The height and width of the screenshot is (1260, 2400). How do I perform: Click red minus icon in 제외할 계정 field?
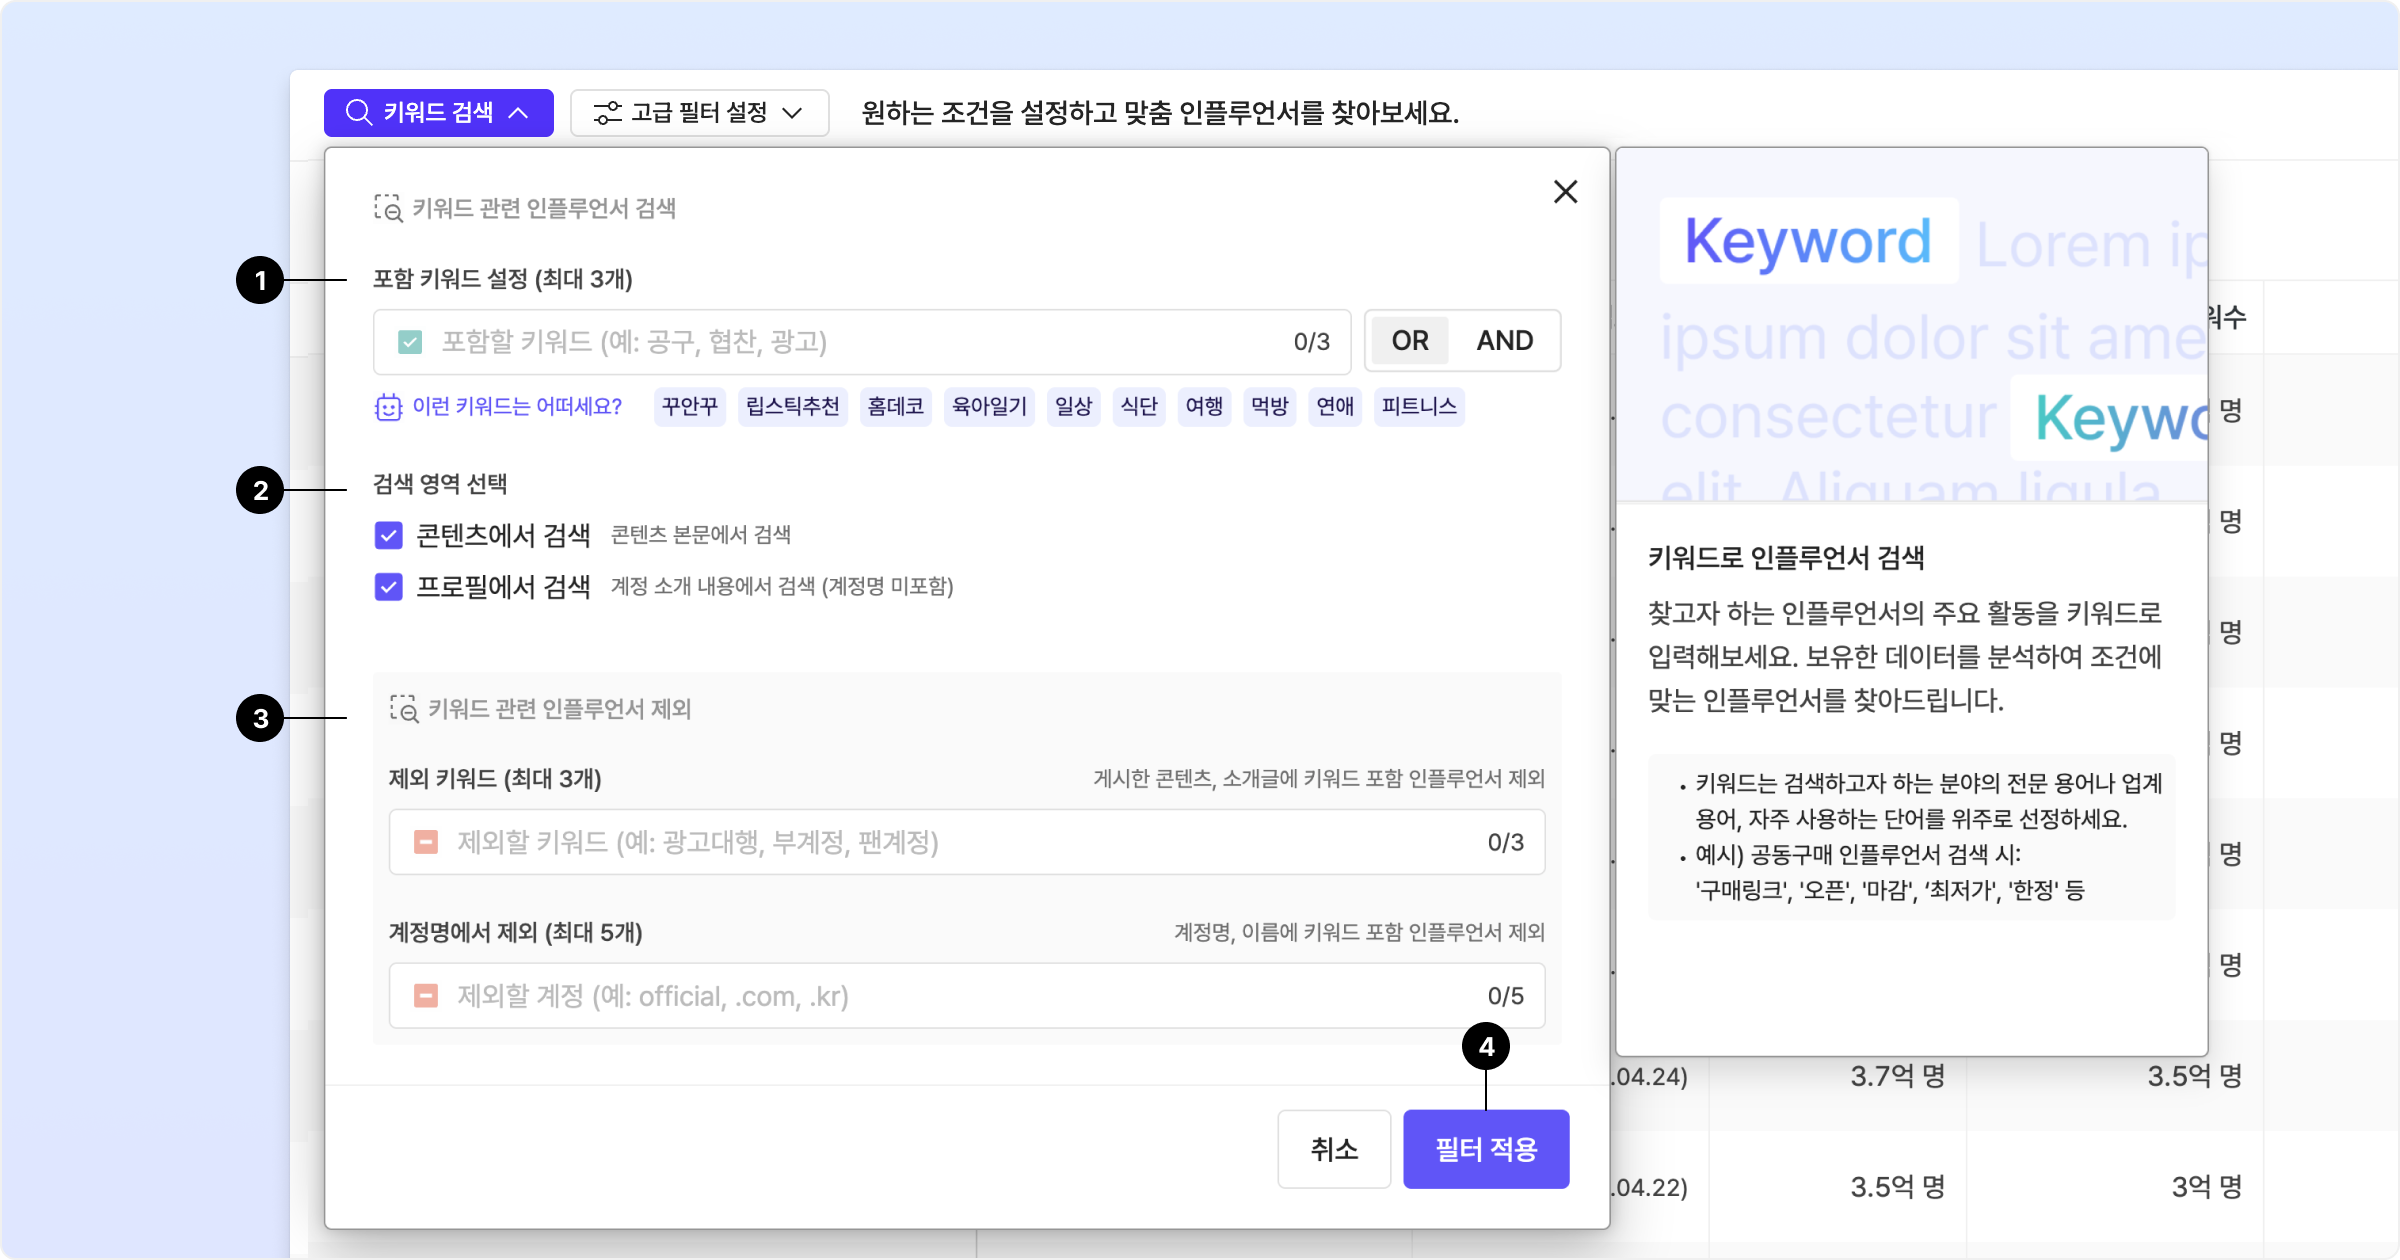426,996
